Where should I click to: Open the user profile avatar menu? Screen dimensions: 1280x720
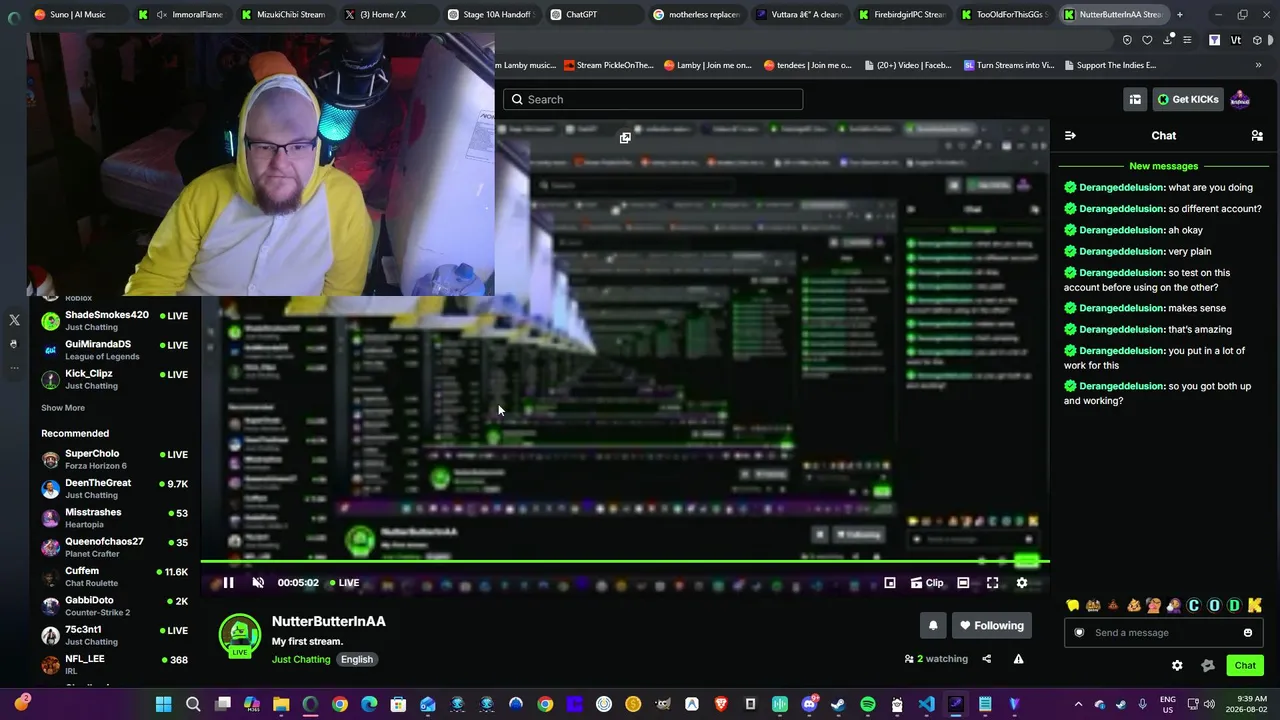pyautogui.click(x=1240, y=99)
